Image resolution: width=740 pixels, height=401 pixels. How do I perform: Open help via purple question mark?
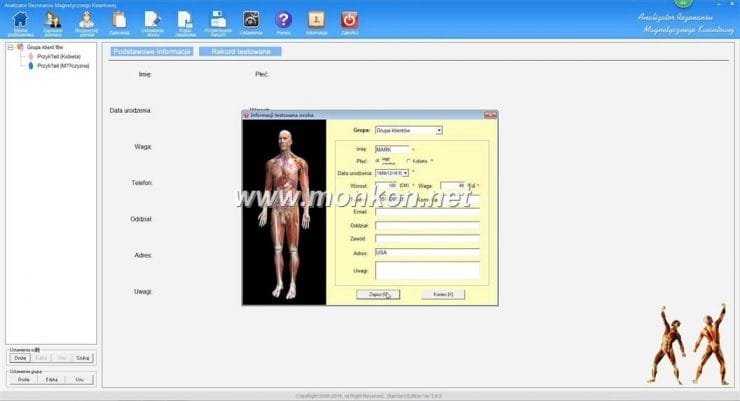(x=284, y=20)
